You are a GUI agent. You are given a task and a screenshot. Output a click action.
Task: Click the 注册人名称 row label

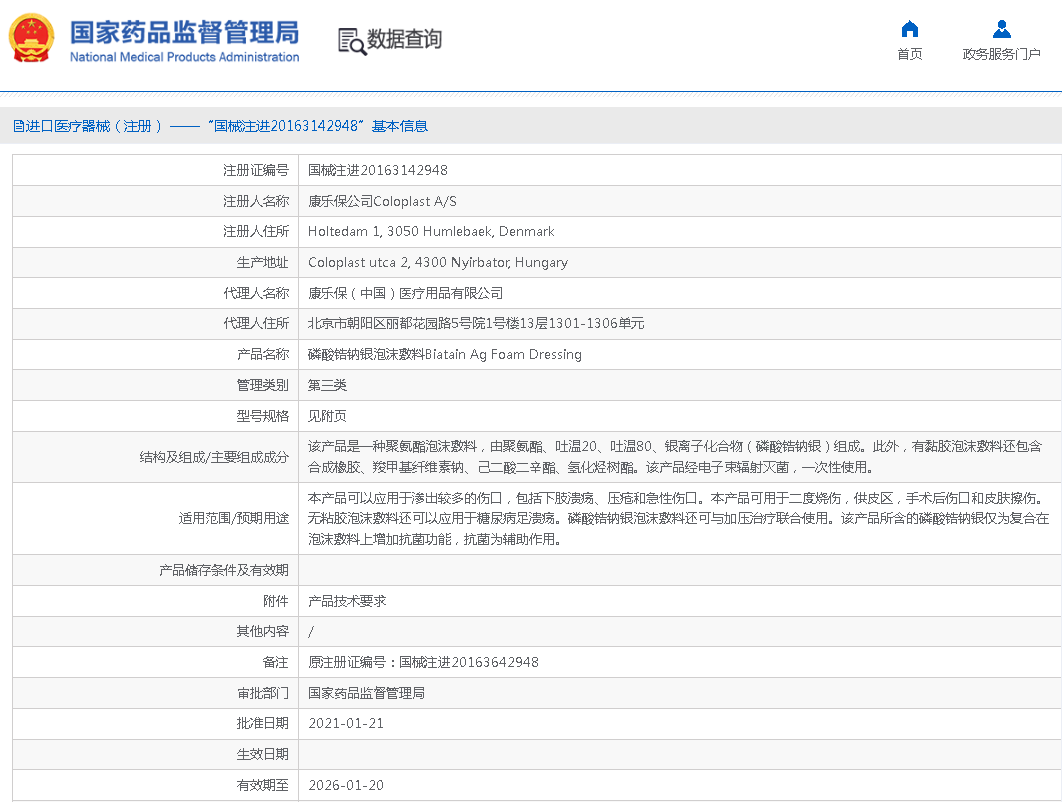click(256, 201)
